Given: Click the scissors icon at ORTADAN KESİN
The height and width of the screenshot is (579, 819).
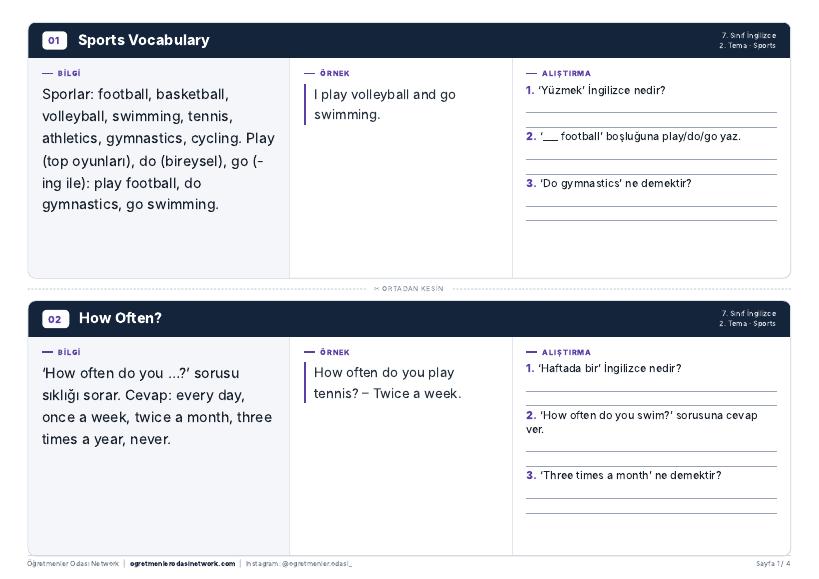Looking at the screenshot, I should click(376, 289).
